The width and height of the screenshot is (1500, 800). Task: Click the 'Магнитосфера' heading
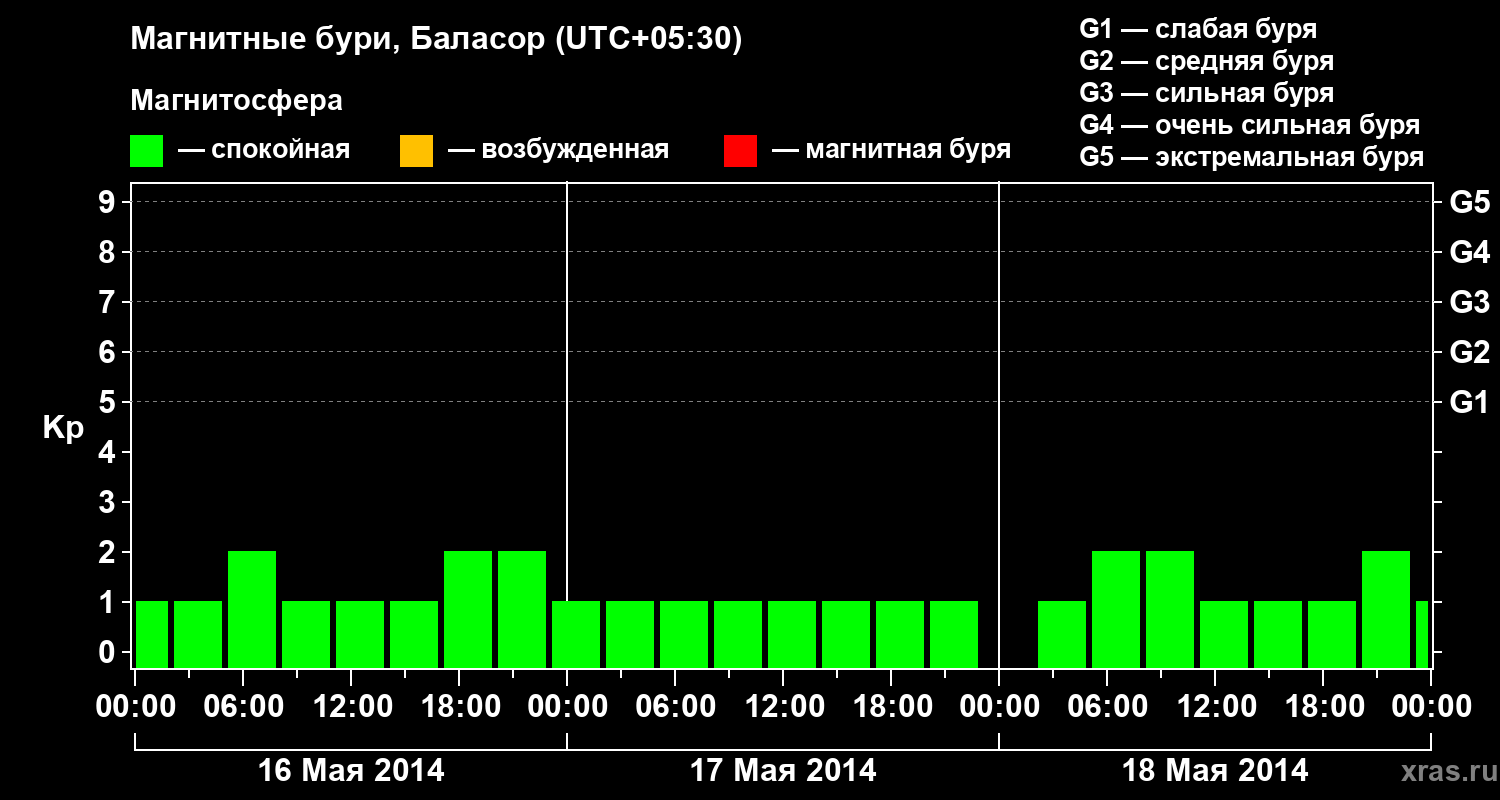[237, 101]
